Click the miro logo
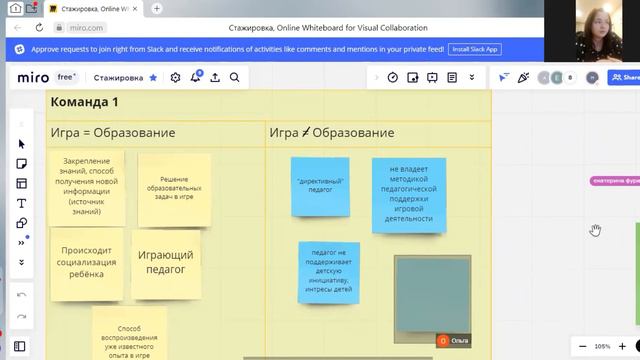Viewport: 640px width, 360px height. (x=33, y=78)
